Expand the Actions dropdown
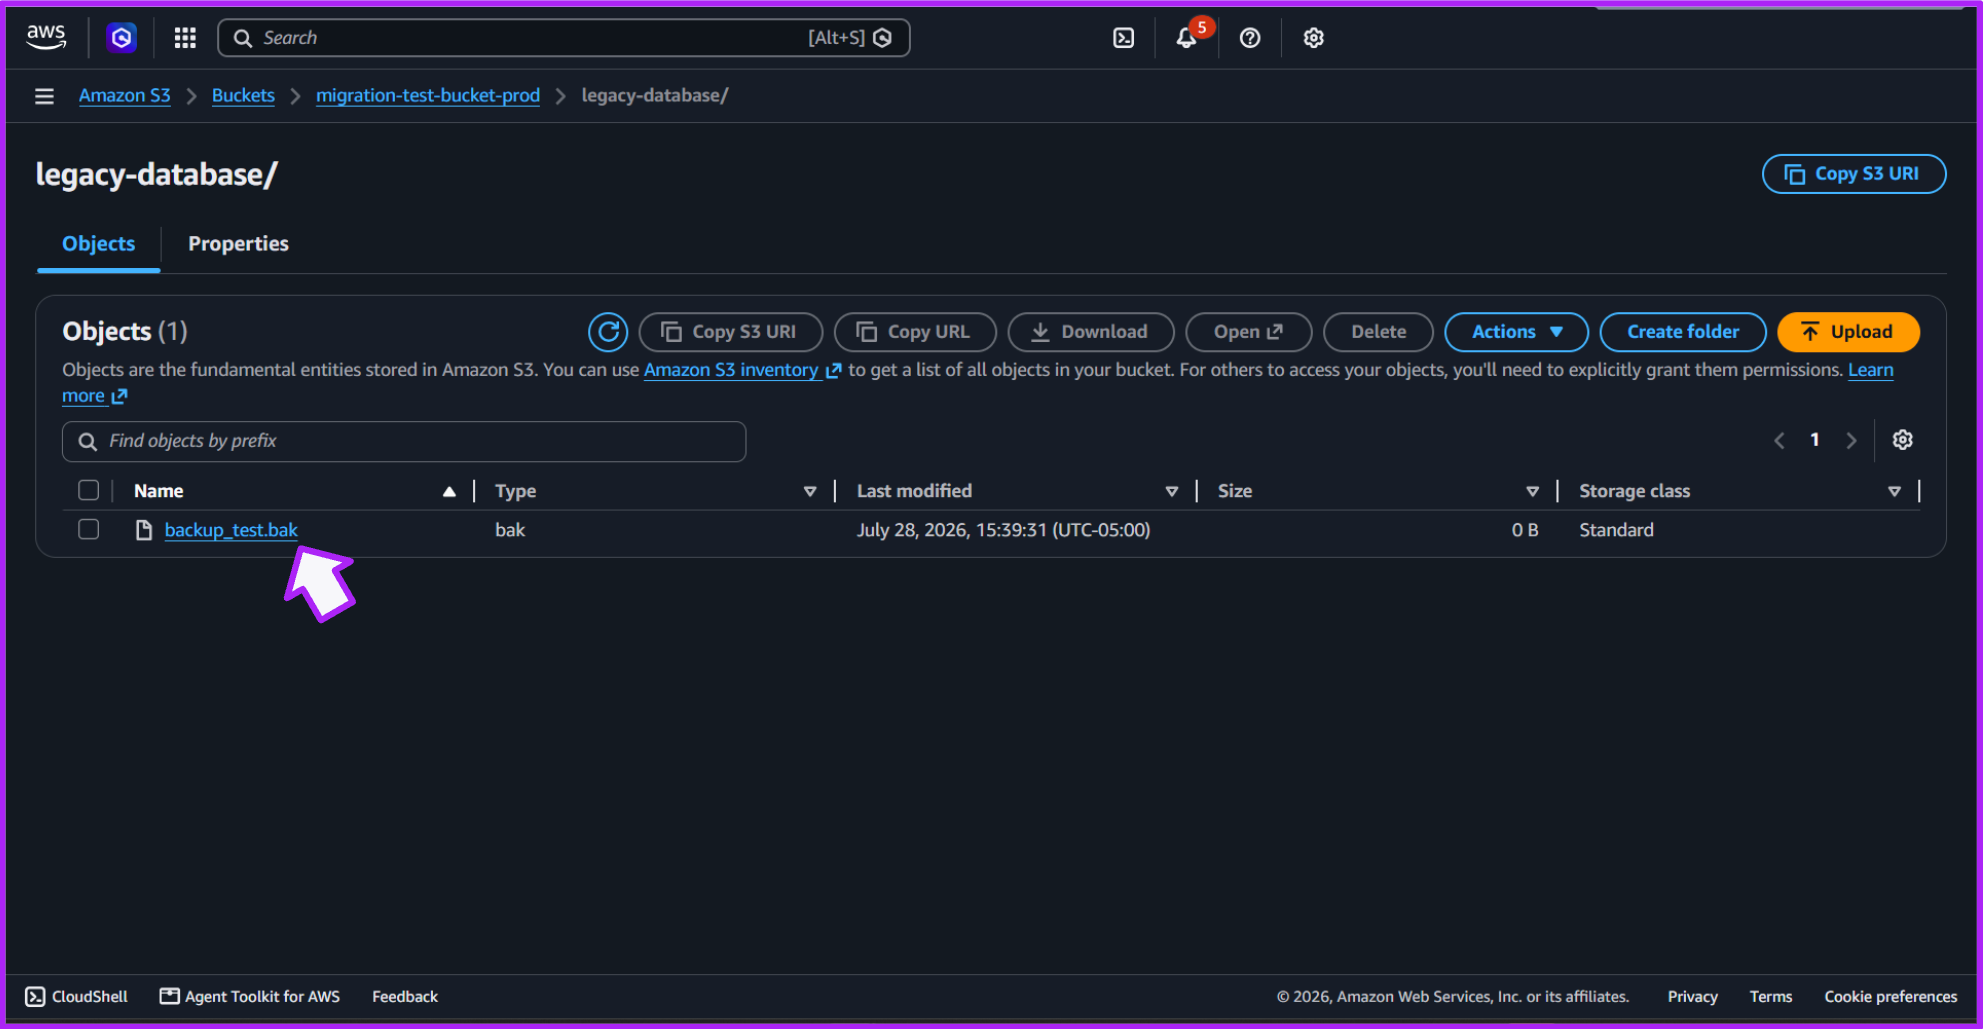The height and width of the screenshot is (1029, 1983). point(1516,332)
